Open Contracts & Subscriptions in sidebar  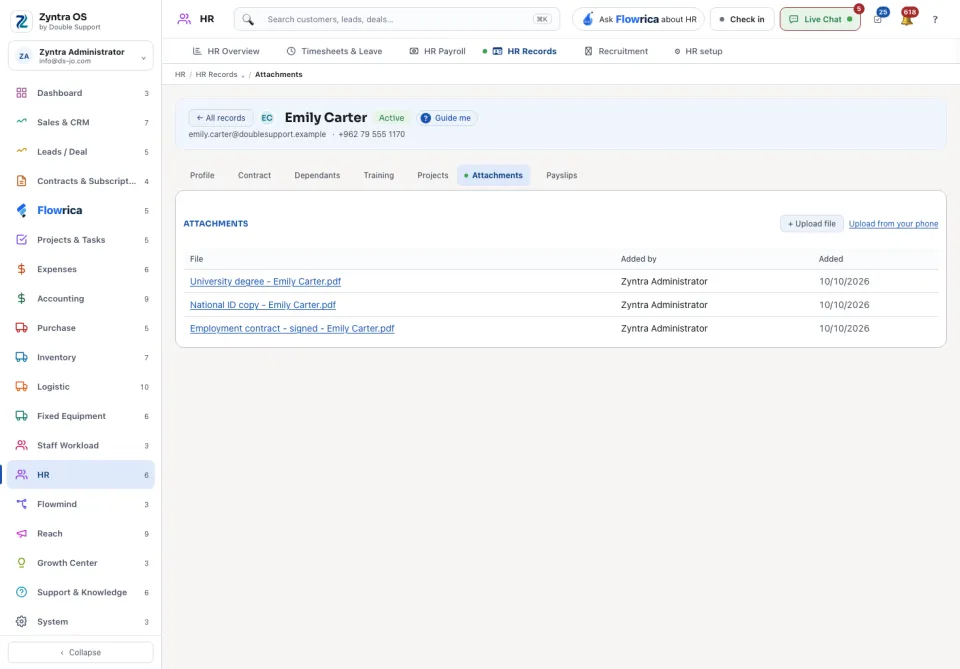click(x=81, y=181)
